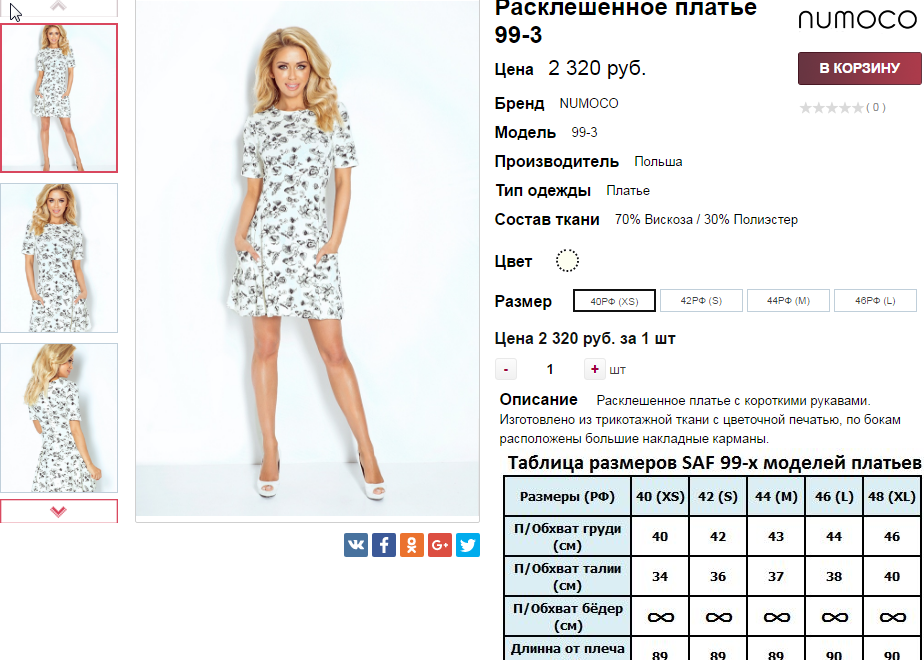Choose size 42РФ (S)
924x660 pixels.
pos(701,301)
